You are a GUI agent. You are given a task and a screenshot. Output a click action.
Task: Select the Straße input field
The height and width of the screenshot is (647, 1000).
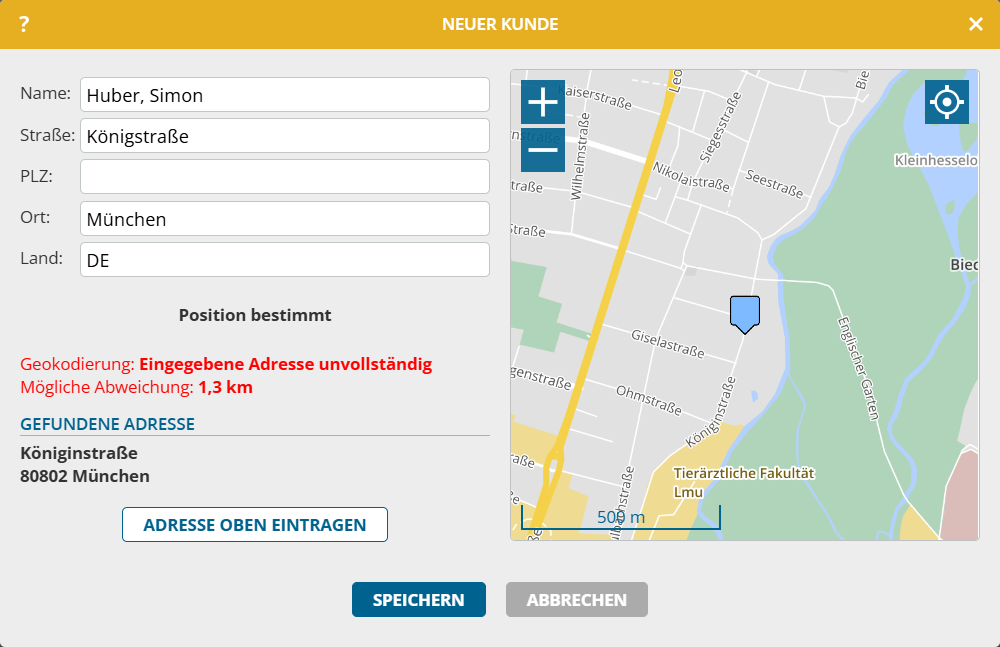(x=285, y=136)
